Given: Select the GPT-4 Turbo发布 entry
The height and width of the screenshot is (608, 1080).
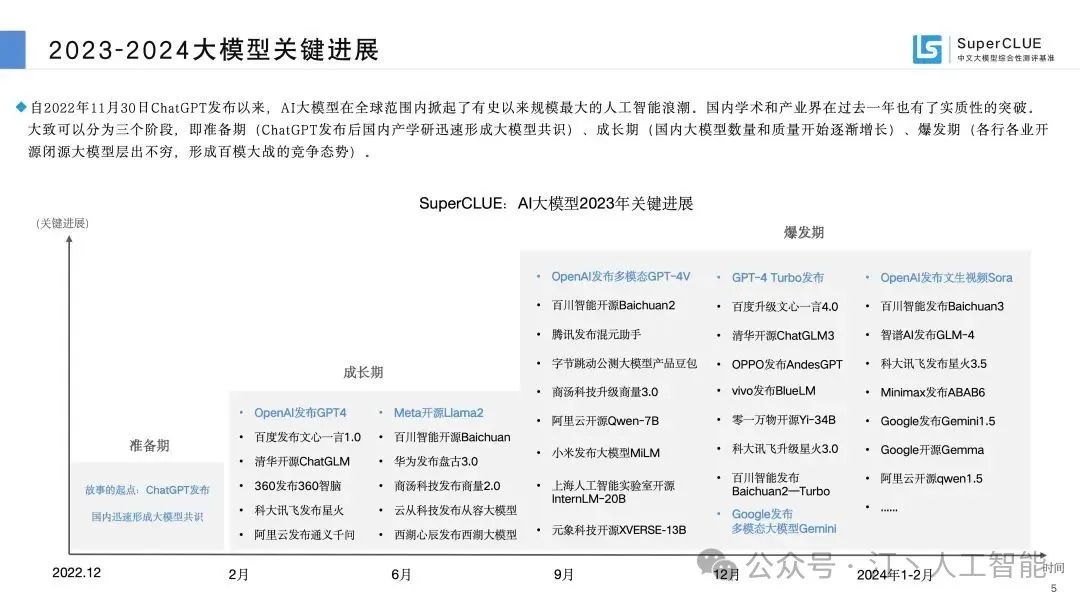Looking at the screenshot, I should coord(776,277).
